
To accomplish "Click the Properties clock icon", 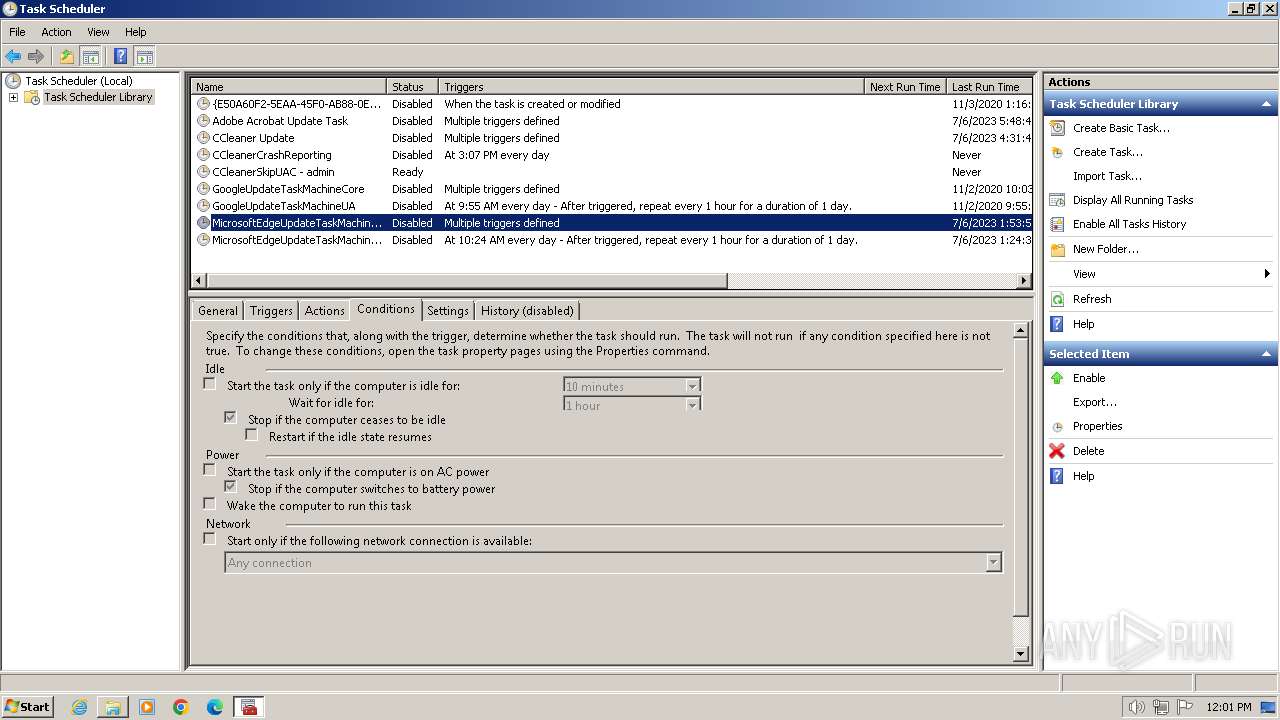I will point(1057,427).
